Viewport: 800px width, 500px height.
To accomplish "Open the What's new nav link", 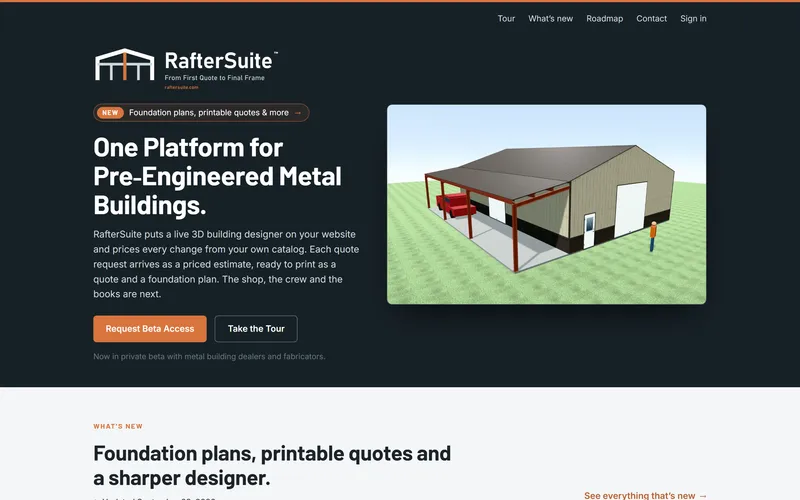I will pyautogui.click(x=550, y=18).
